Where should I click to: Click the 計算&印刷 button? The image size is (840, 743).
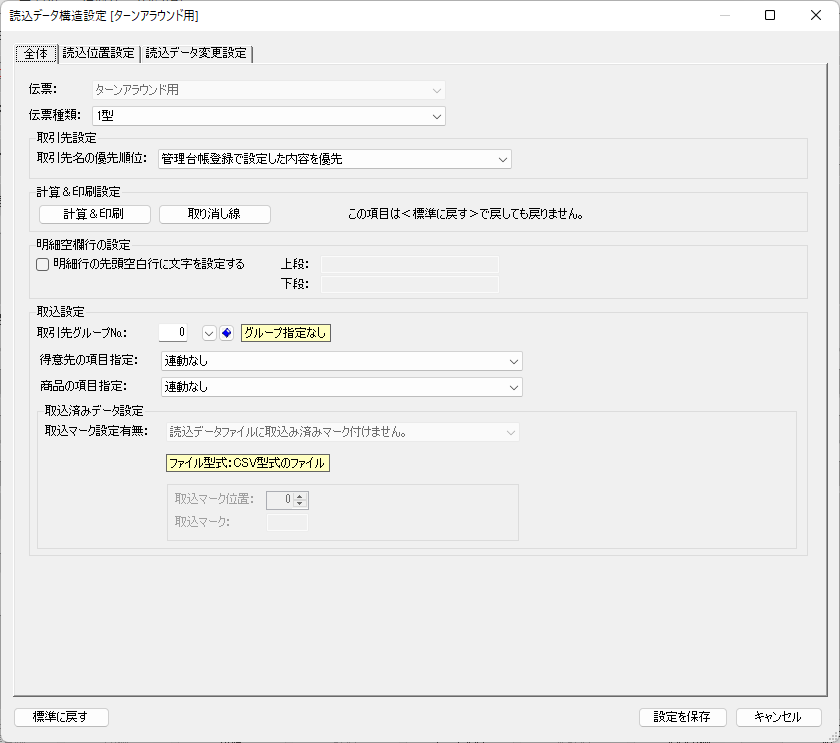click(x=95, y=213)
